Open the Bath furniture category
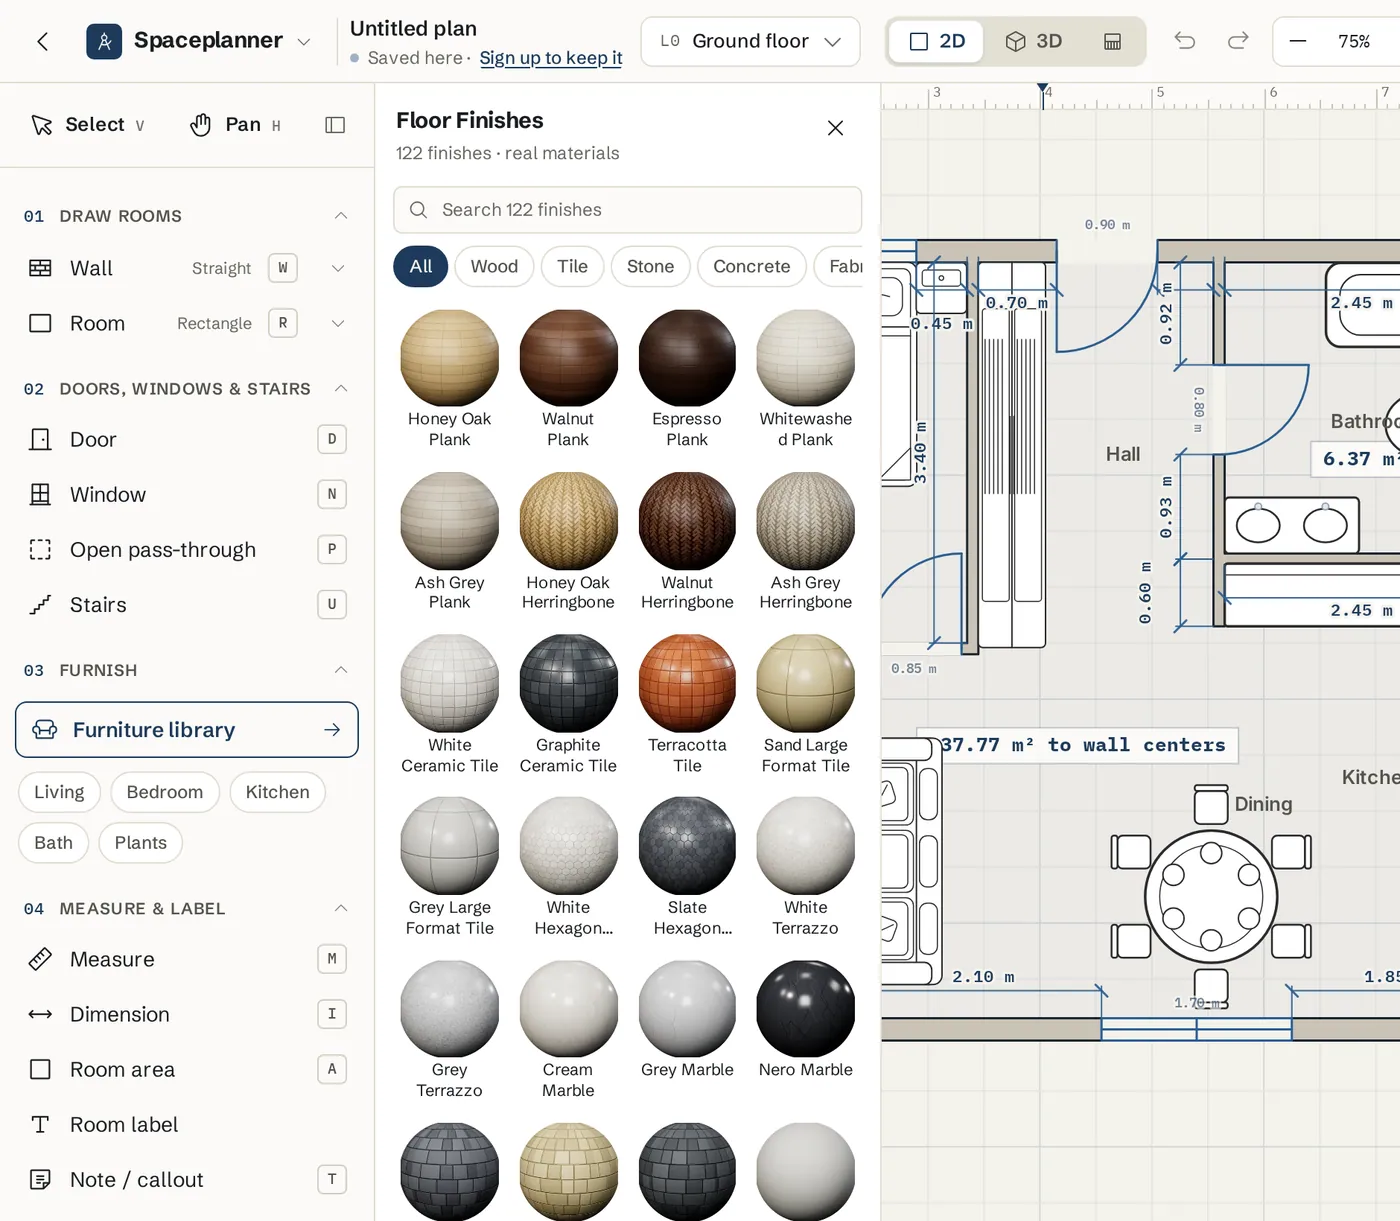The image size is (1400, 1221). tap(53, 843)
